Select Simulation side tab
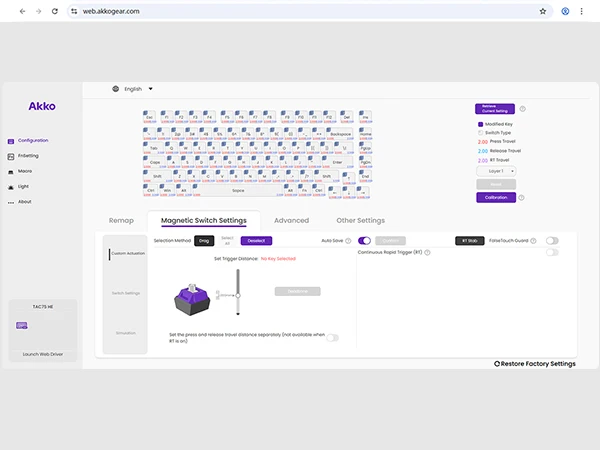600x450 pixels. 126,333
